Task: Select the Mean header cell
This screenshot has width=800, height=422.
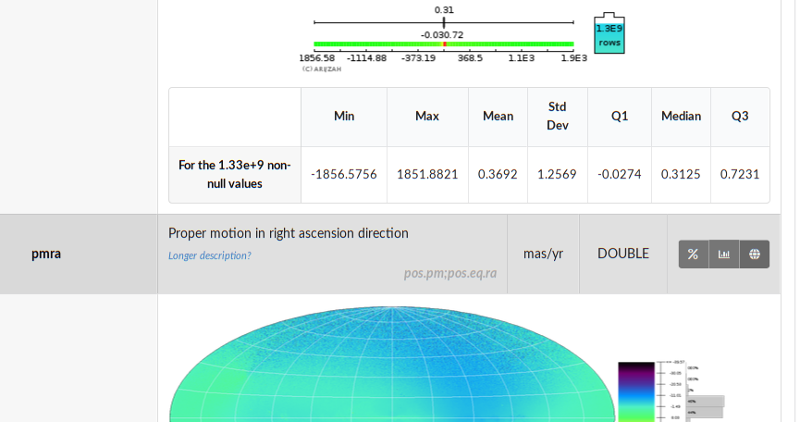Action: [498, 117]
